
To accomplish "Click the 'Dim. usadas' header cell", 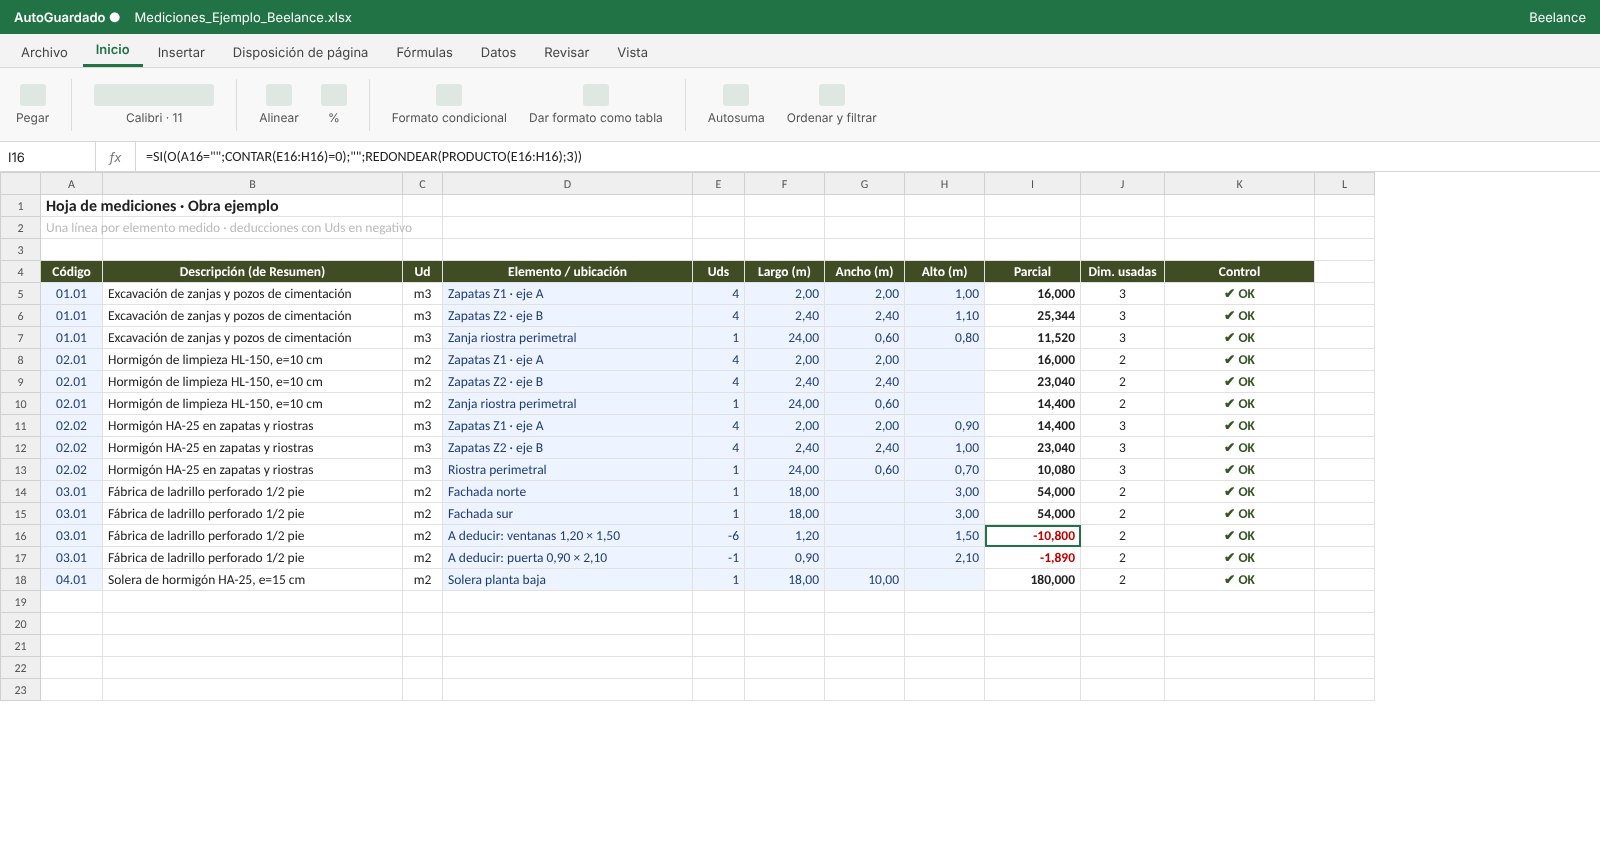I will point(1122,272).
